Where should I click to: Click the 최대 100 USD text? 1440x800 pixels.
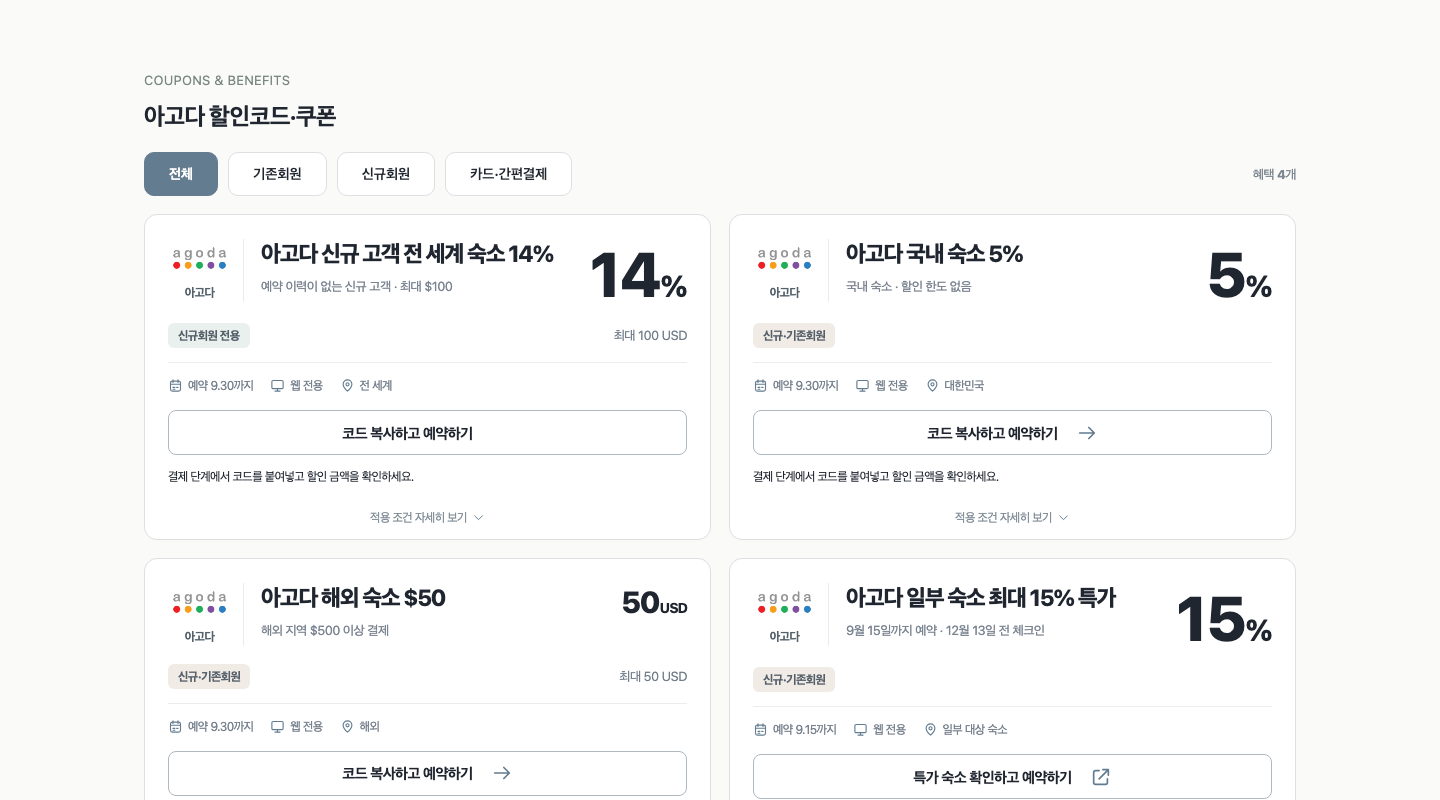(650, 336)
